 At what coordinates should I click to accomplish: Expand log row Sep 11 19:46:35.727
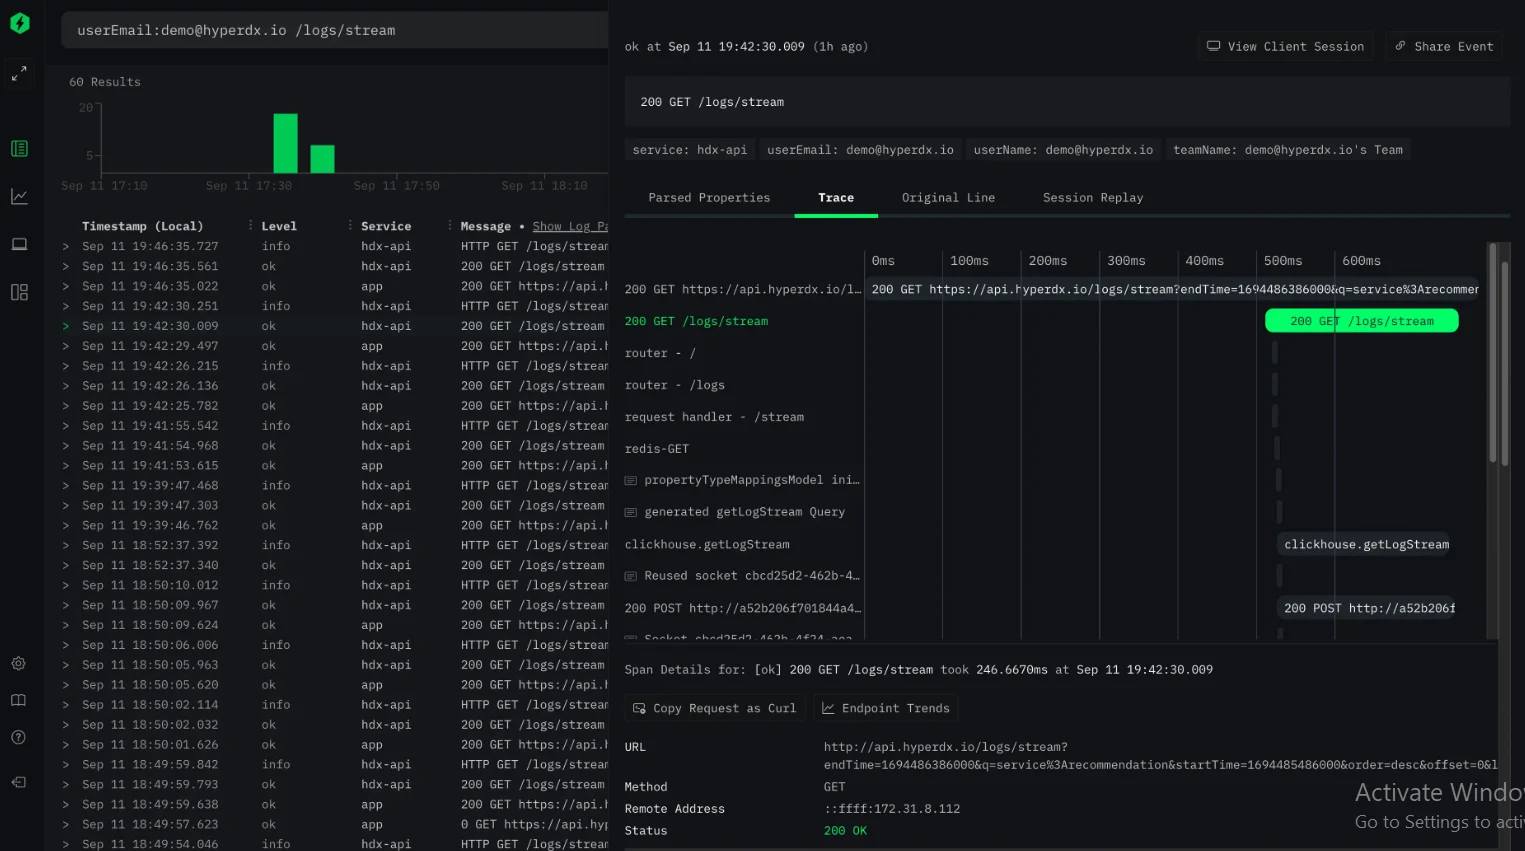66,246
